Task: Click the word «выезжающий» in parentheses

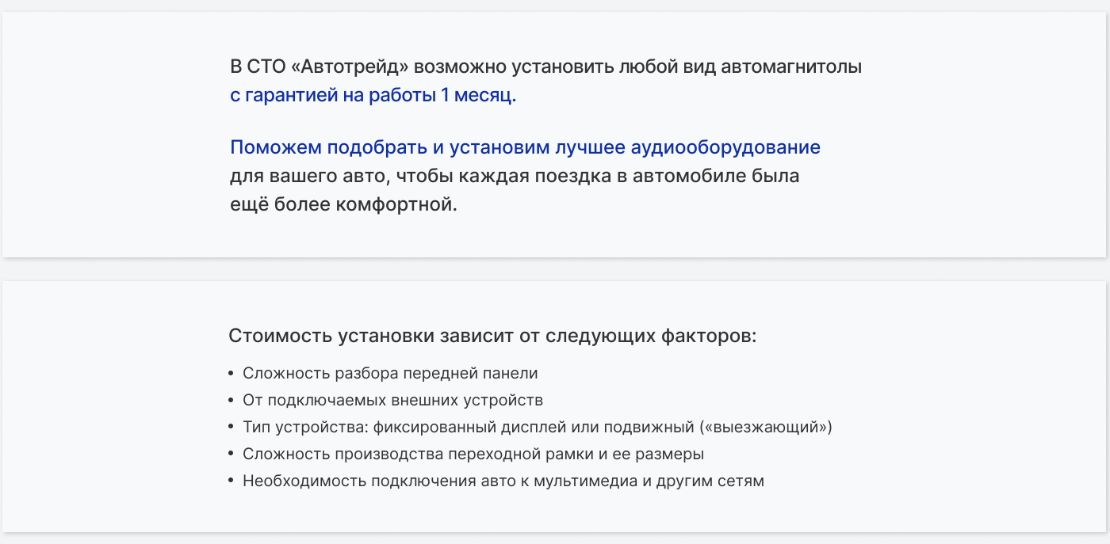Action: tap(775, 427)
